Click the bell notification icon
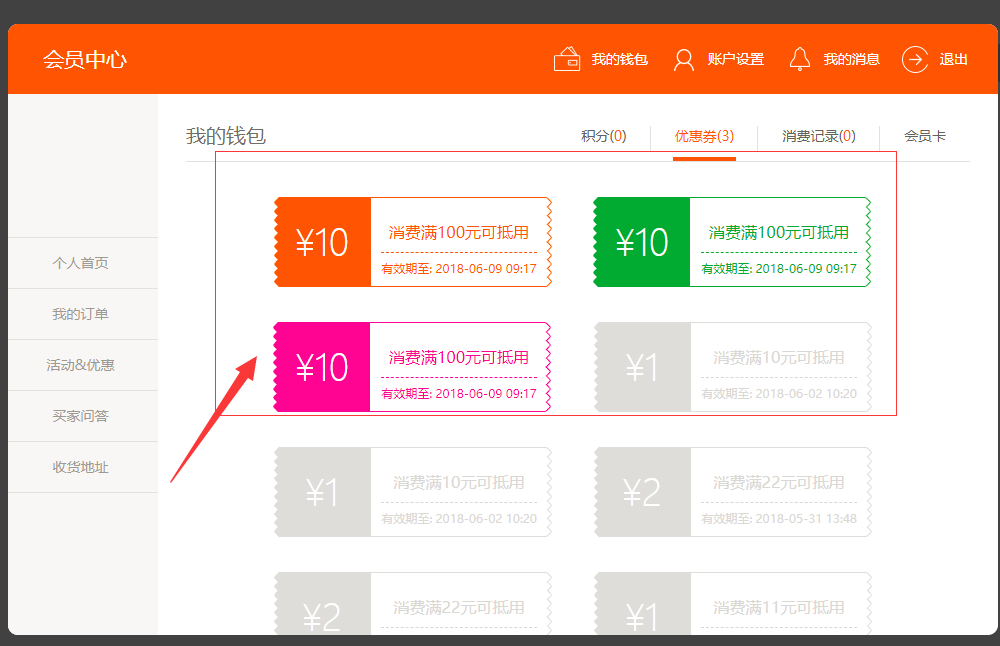1000x646 pixels. 799,60
